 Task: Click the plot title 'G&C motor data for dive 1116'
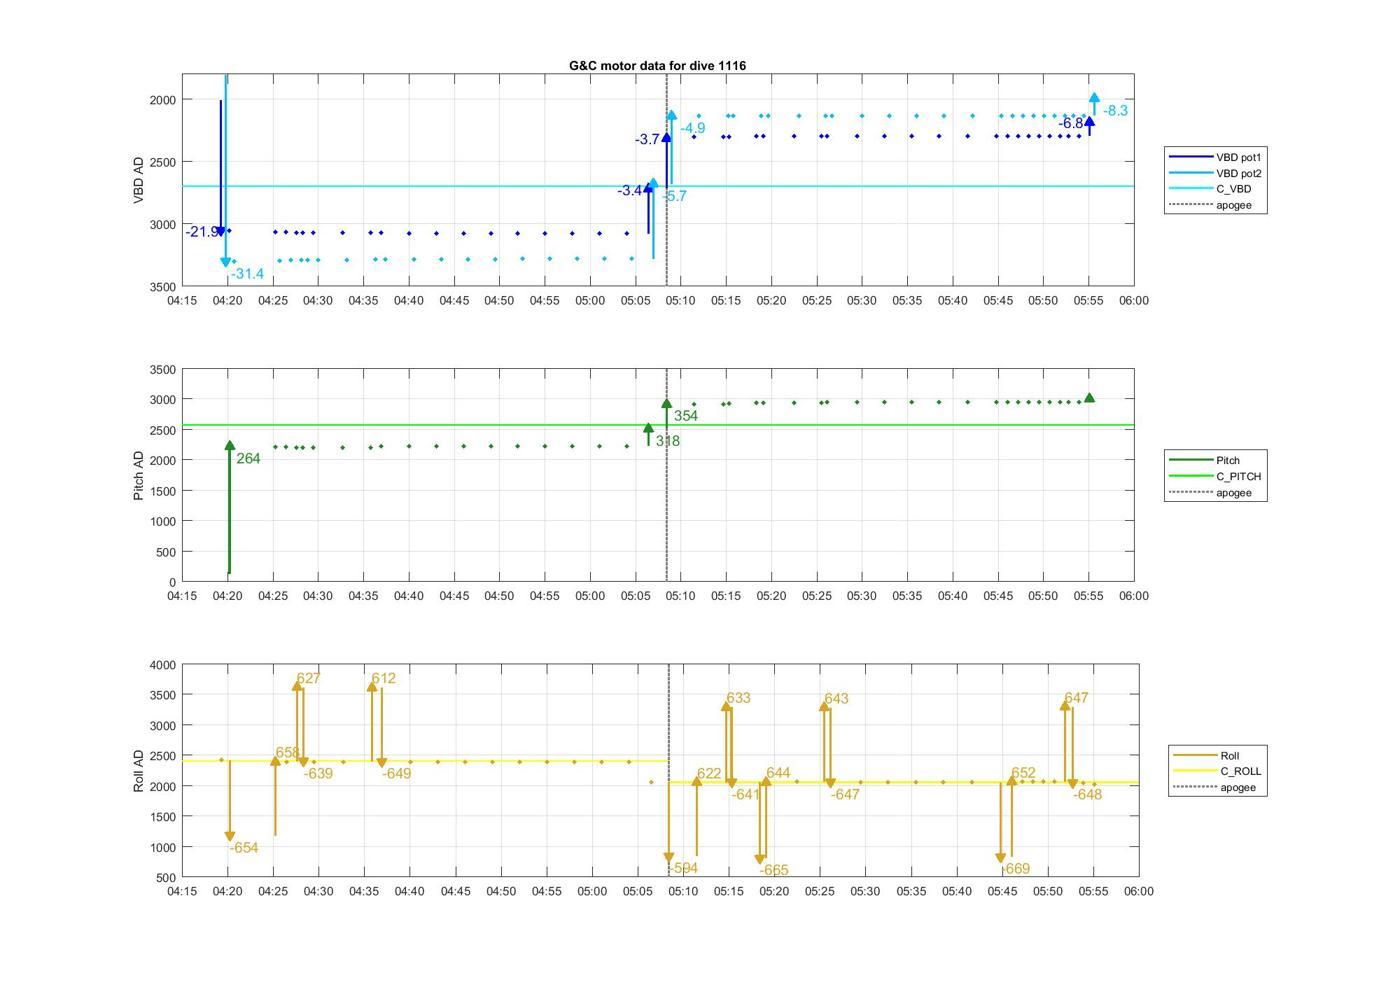(657, 65)
